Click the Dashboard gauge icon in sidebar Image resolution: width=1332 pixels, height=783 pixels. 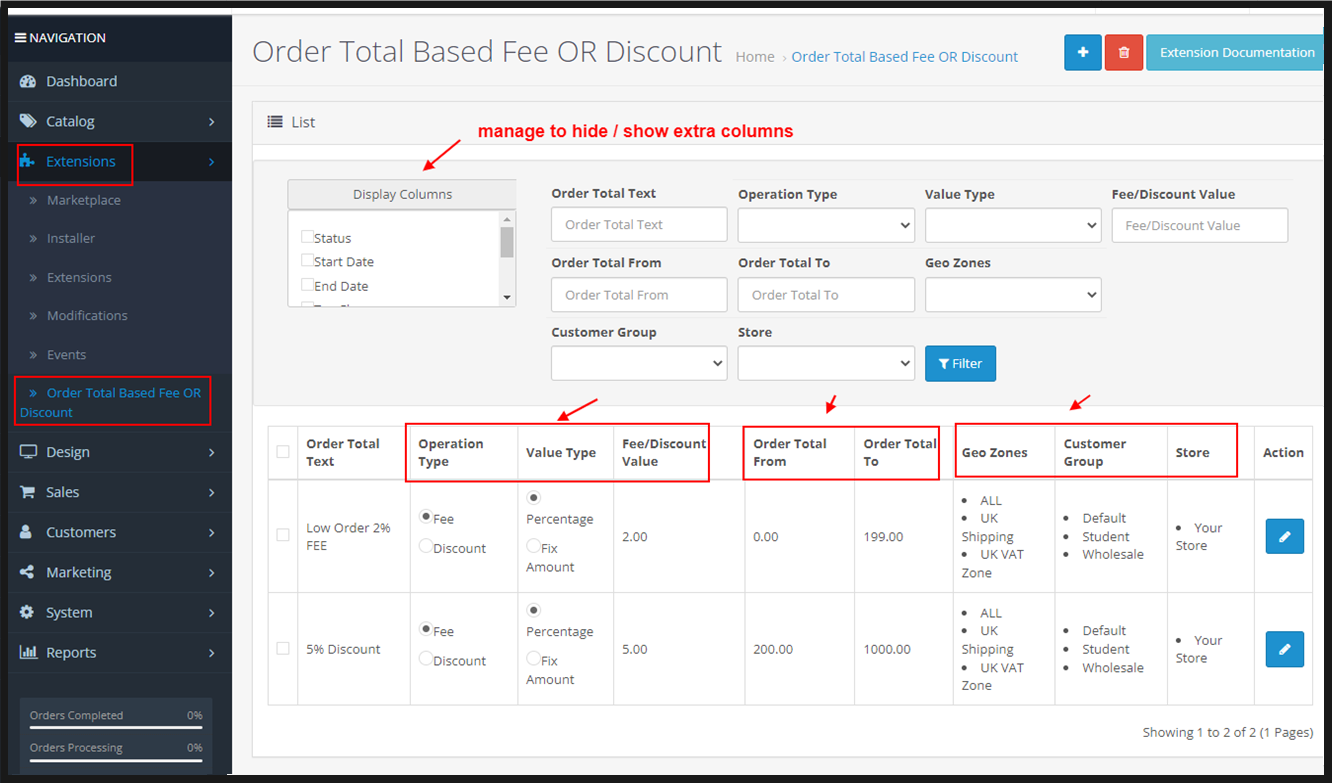(x=28, y=81)
